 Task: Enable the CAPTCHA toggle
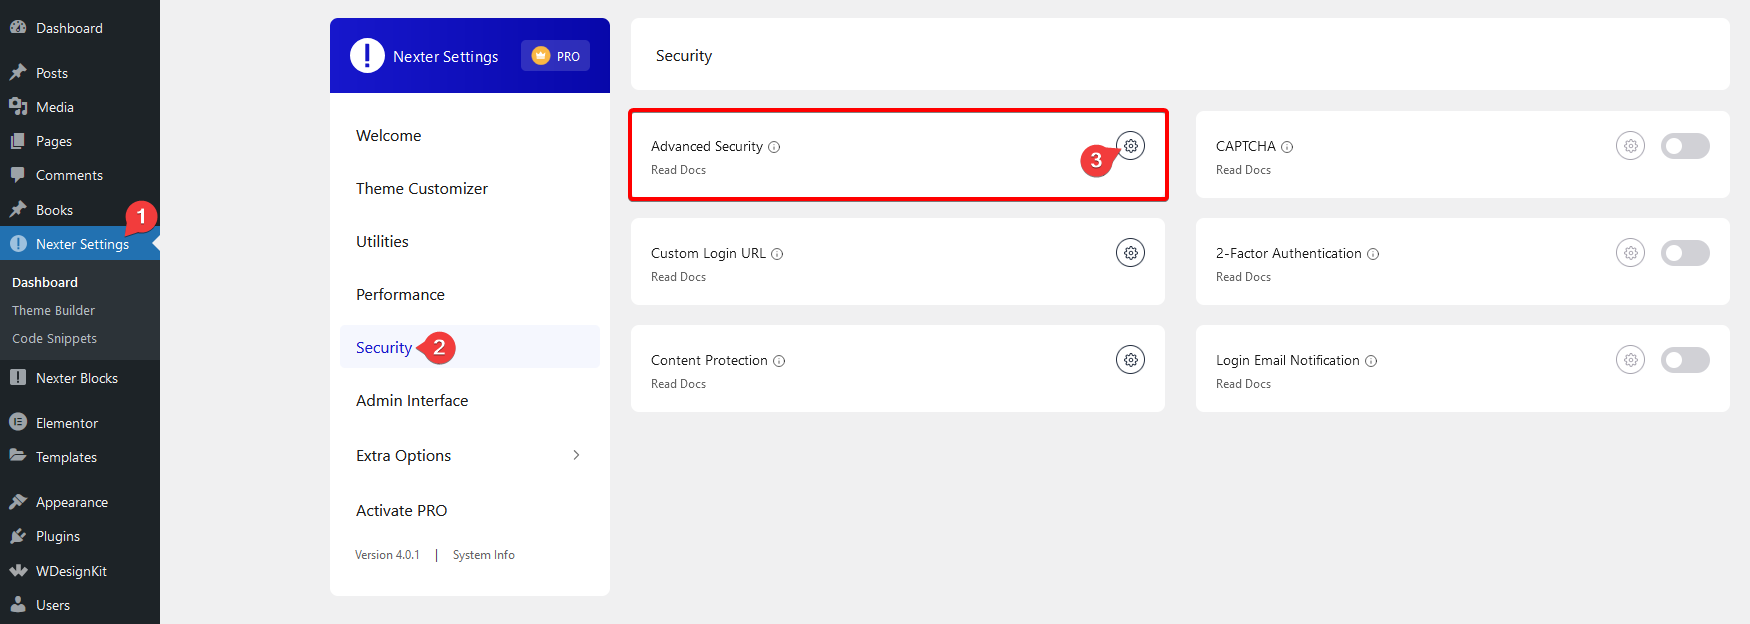(x=1685, y=146)
